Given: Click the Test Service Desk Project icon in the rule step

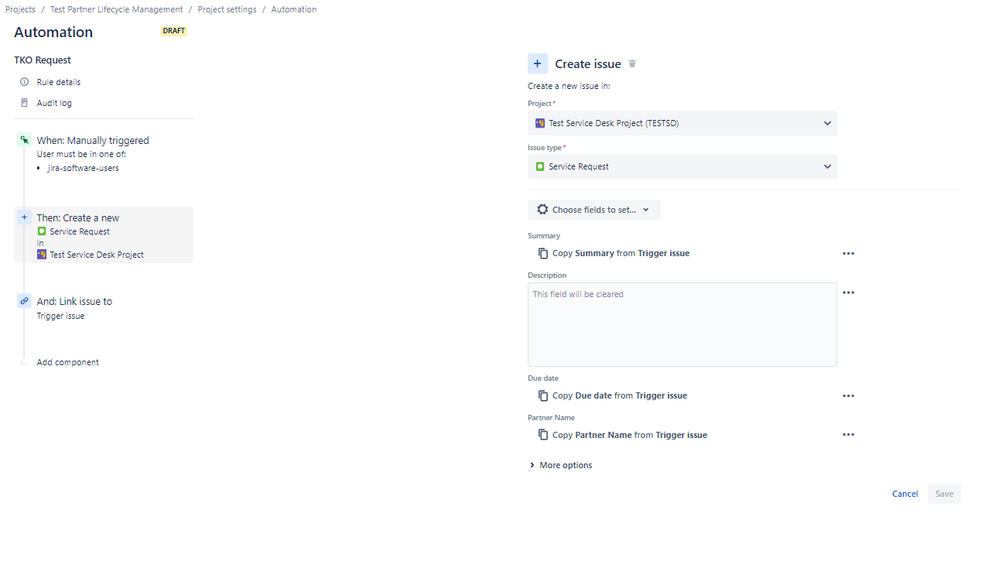Looking at the screenshot, I should [41, 254].
